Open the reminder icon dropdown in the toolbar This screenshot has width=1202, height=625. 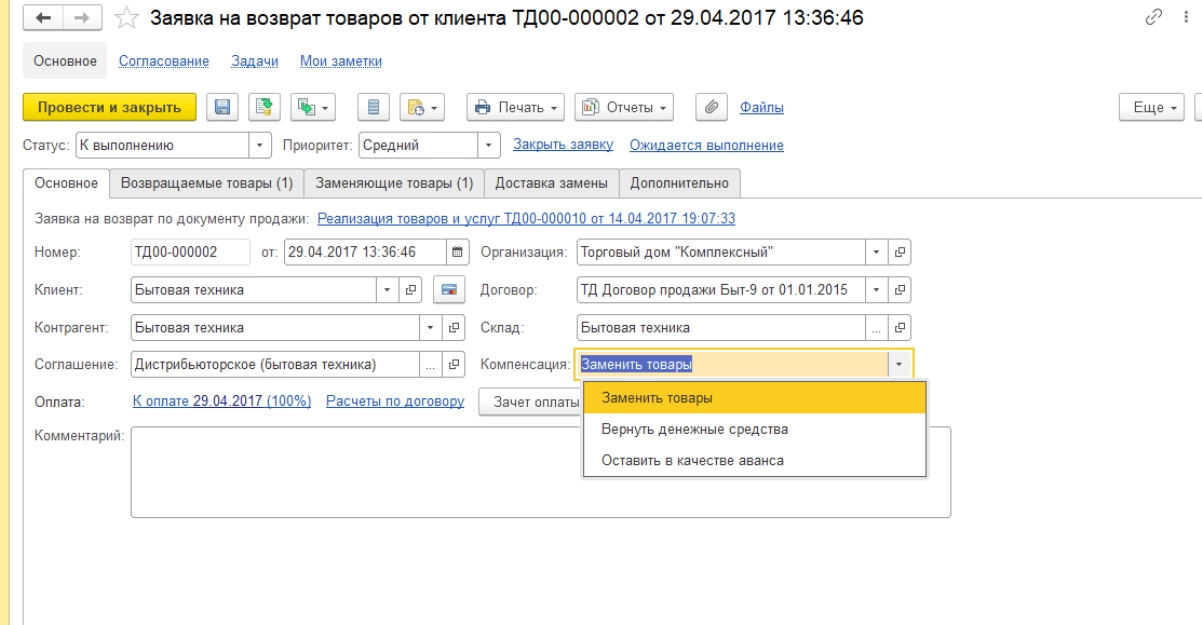tap(422, 107)
